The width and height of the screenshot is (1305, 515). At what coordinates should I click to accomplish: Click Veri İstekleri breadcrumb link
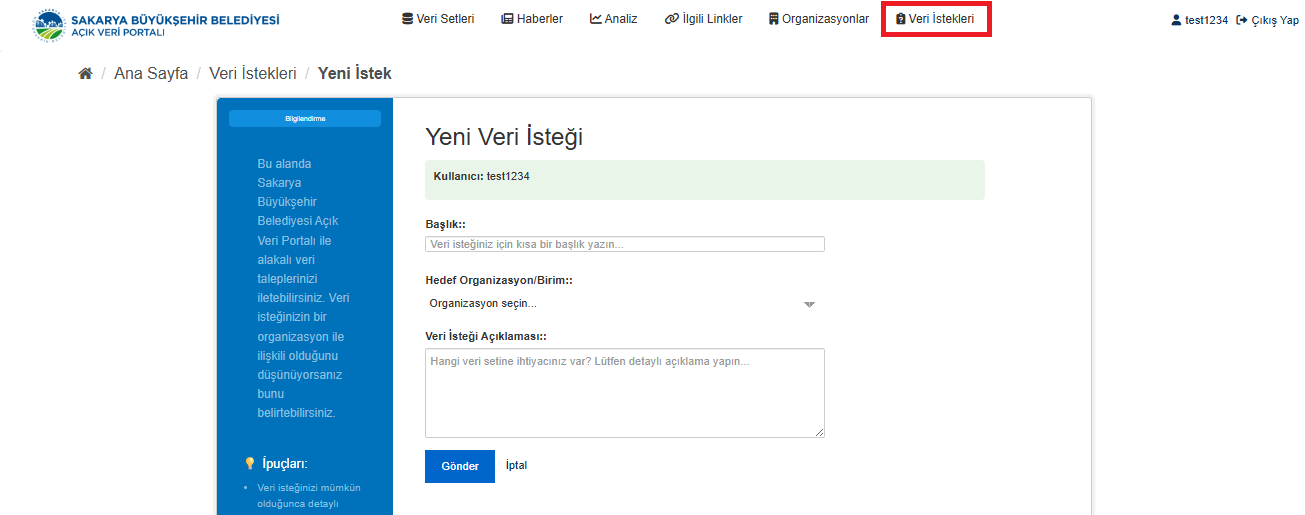tap(253, 74)
